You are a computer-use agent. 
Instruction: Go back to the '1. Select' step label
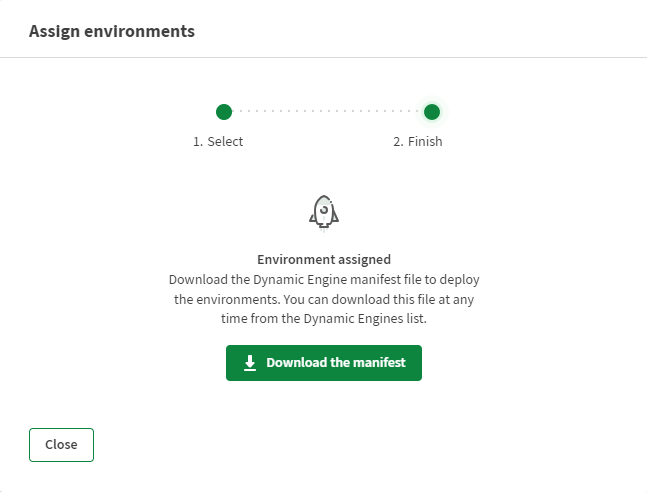click(x=218, y=141)
